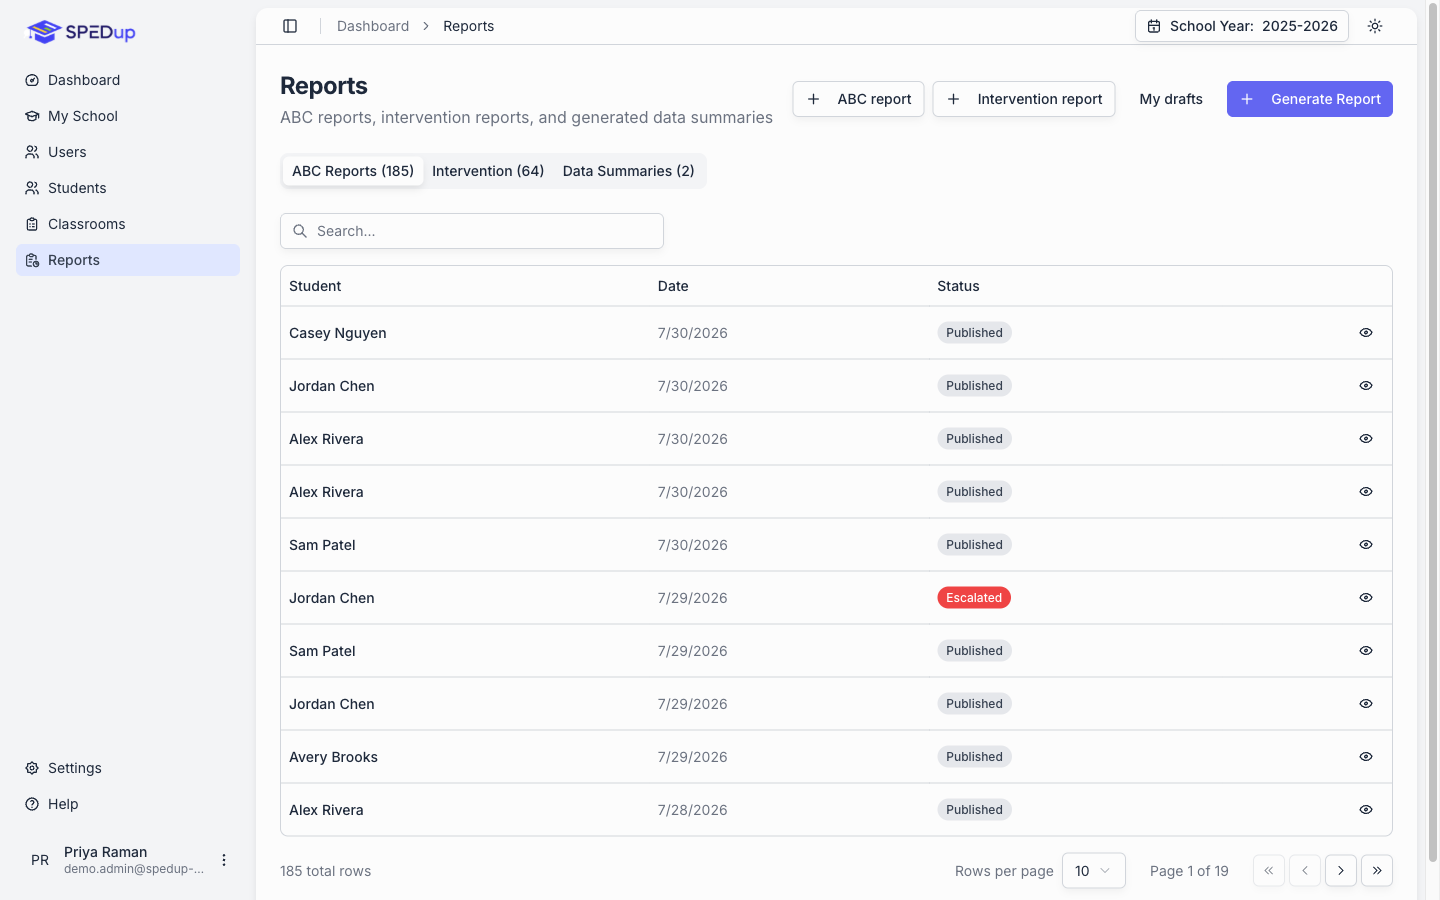The image size is (1440, 900).
Task: View the Escalated Jordan Chen report eye icon
Action: coord(1366,598)
